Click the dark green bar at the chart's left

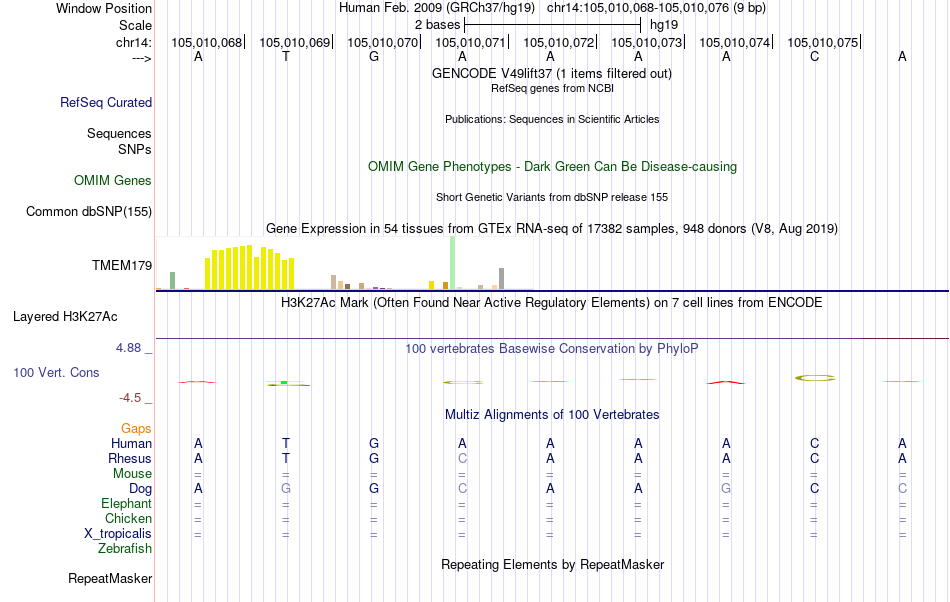(173, 280)
